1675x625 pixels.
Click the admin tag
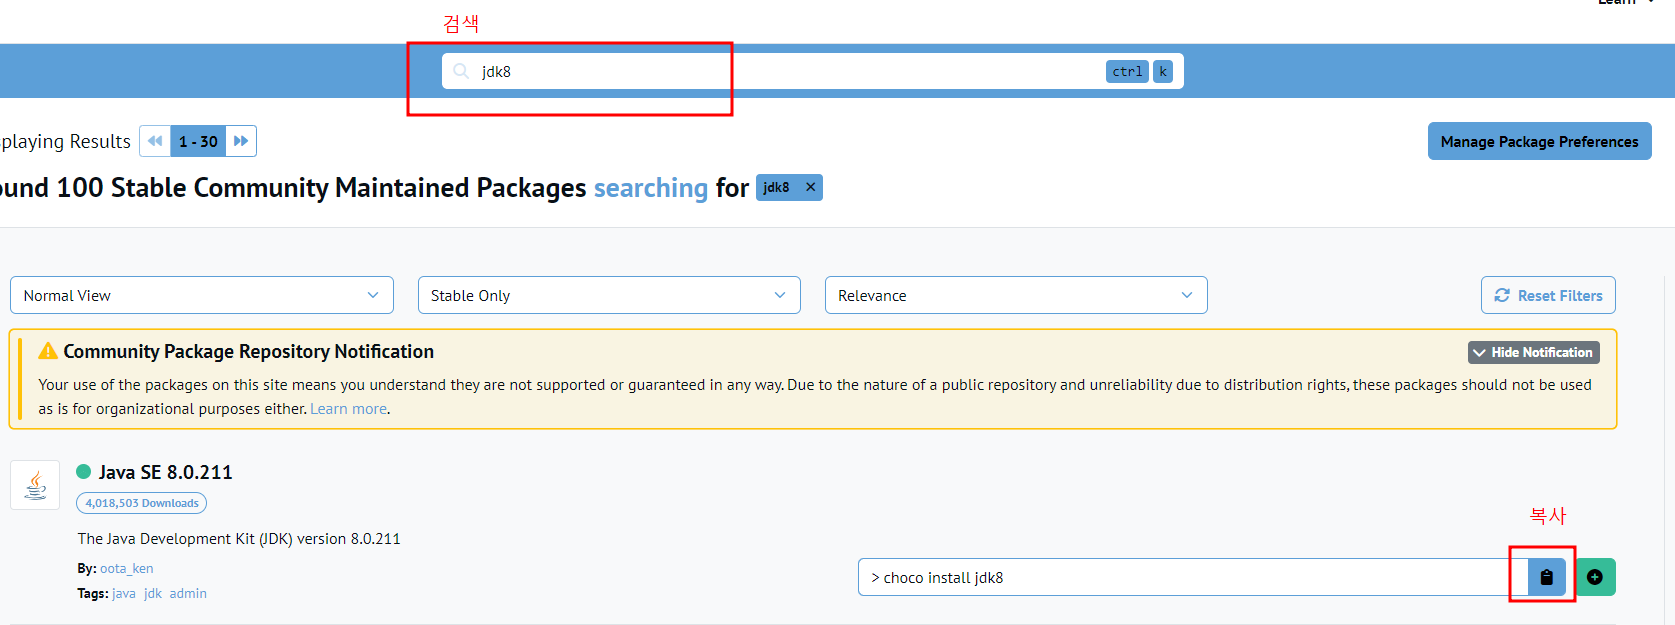click(188, 593)
